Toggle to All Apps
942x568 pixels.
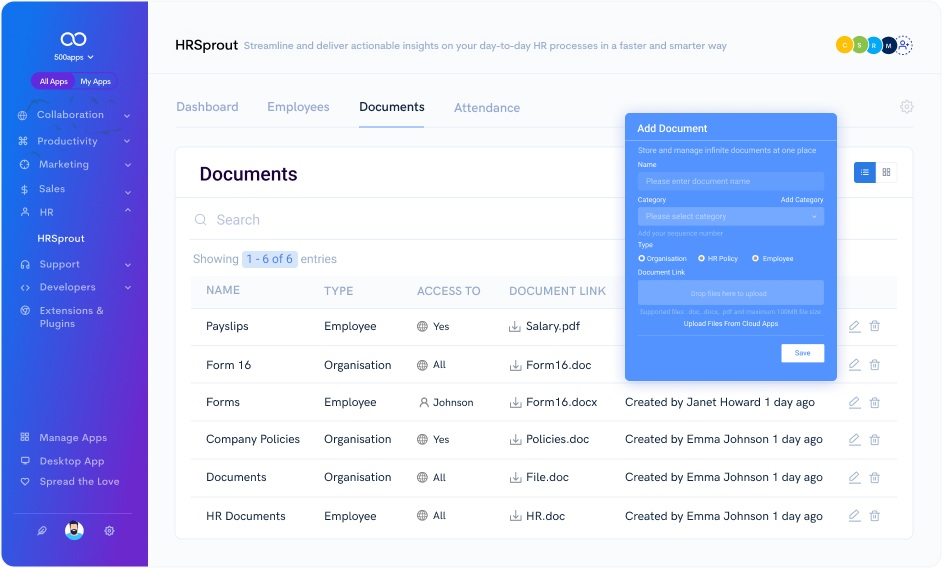[x=53, y=81]
